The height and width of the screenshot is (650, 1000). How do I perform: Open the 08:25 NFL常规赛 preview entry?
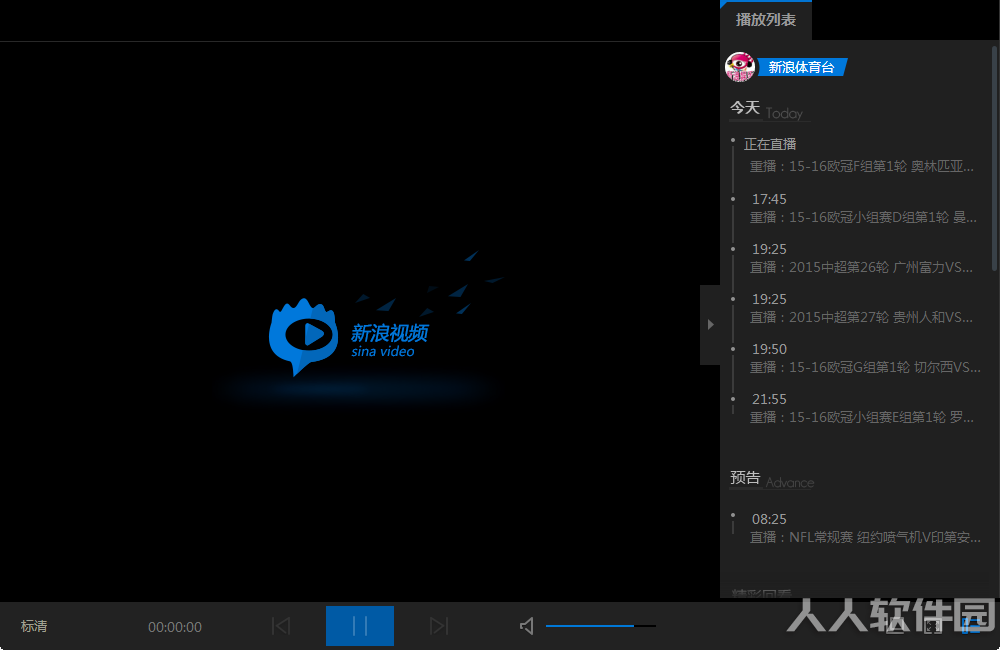(x=865, y=537)
